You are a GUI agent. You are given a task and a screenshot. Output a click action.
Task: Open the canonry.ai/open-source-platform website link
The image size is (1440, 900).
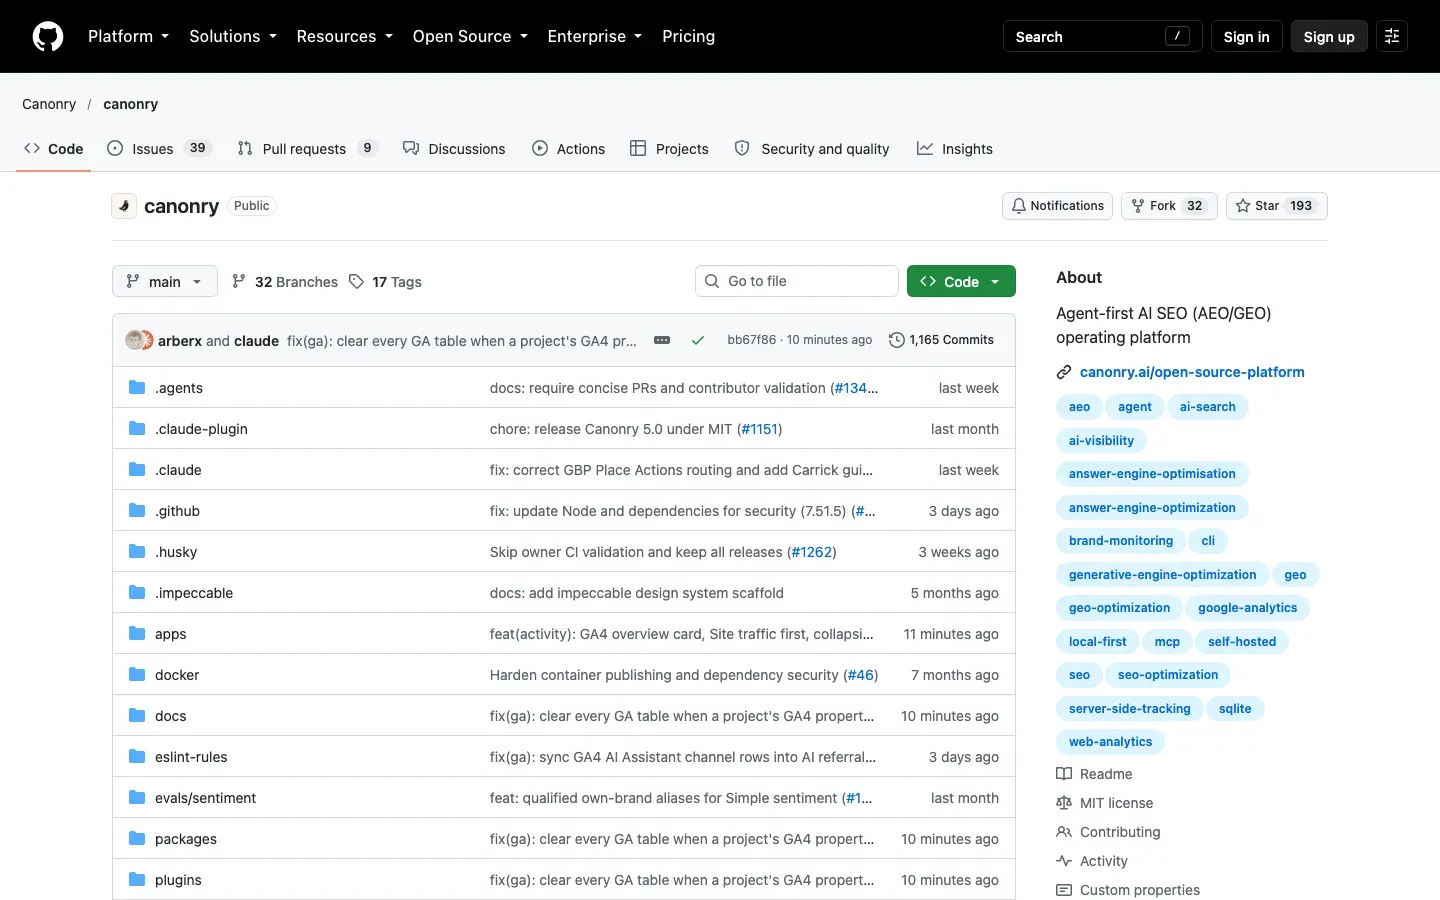point(1192,372)
